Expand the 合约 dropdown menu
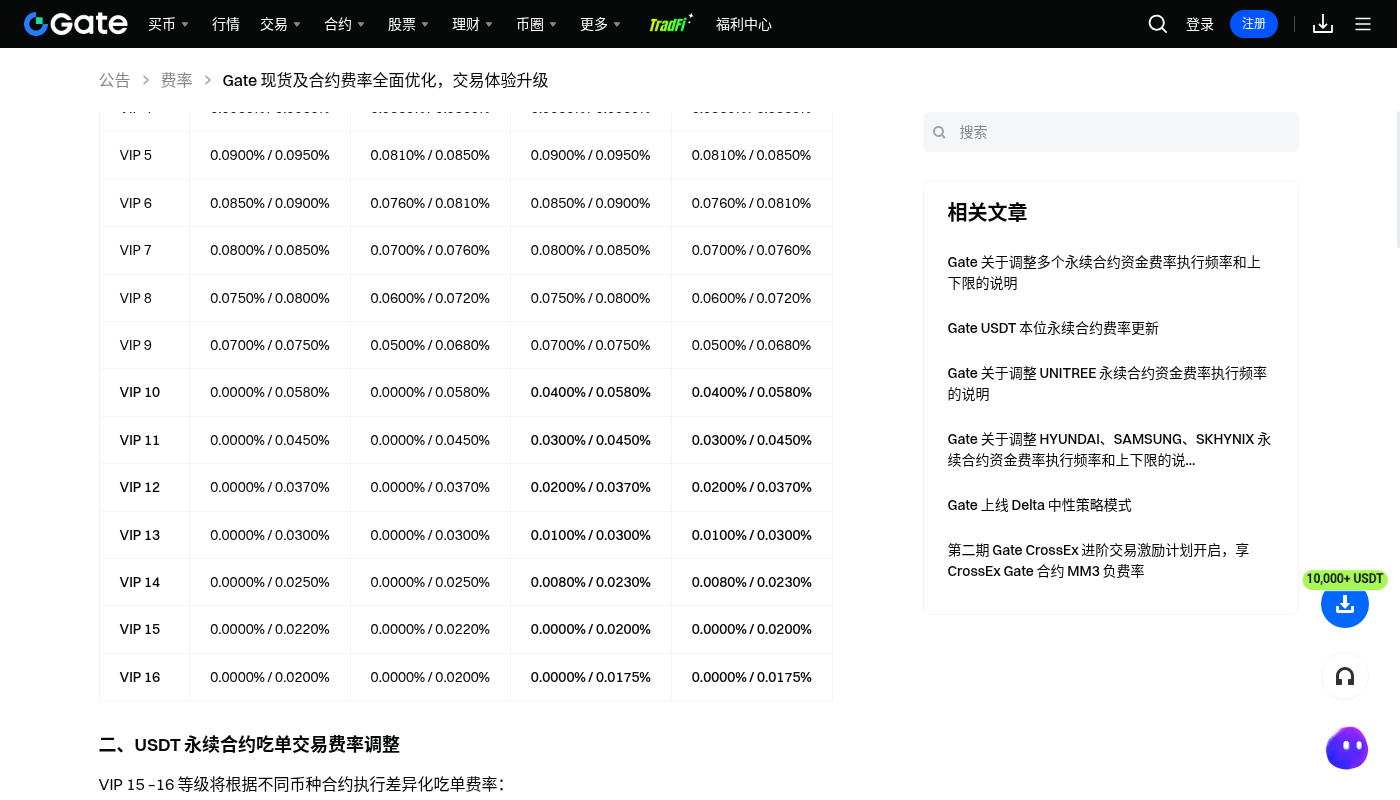 tap(345, 24)
